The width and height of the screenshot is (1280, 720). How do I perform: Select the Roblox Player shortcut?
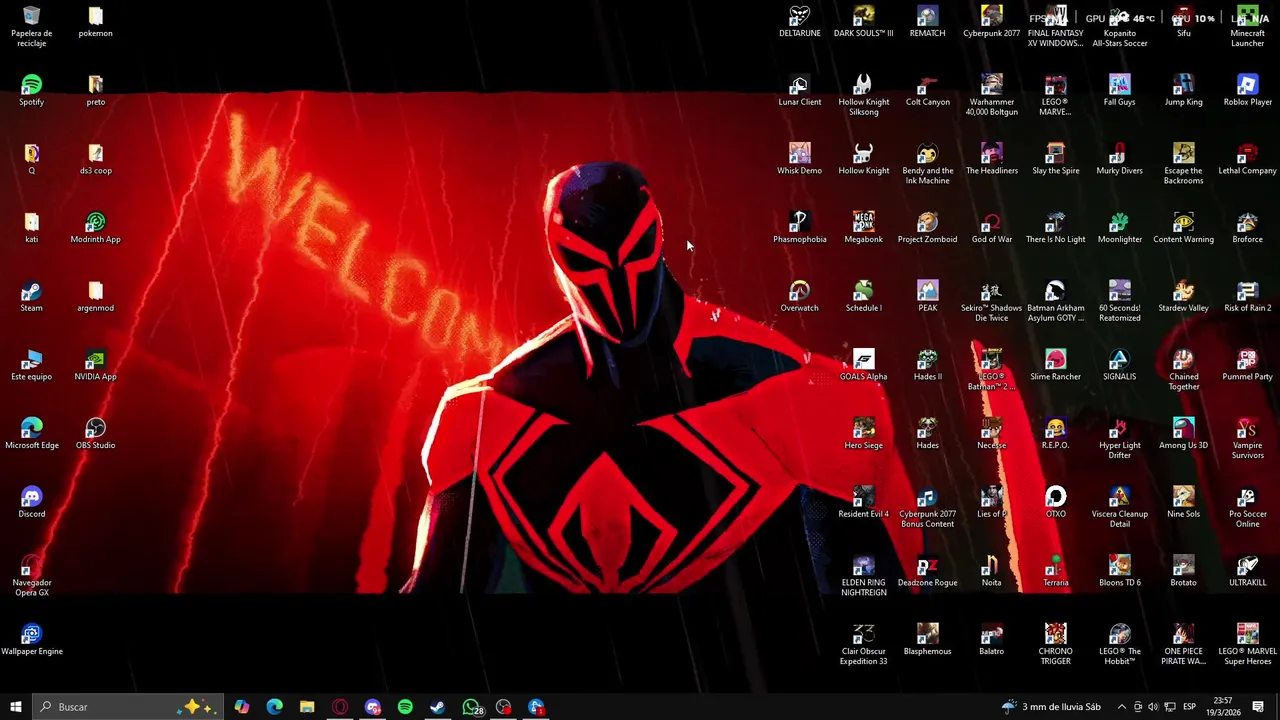point(1247,90)
